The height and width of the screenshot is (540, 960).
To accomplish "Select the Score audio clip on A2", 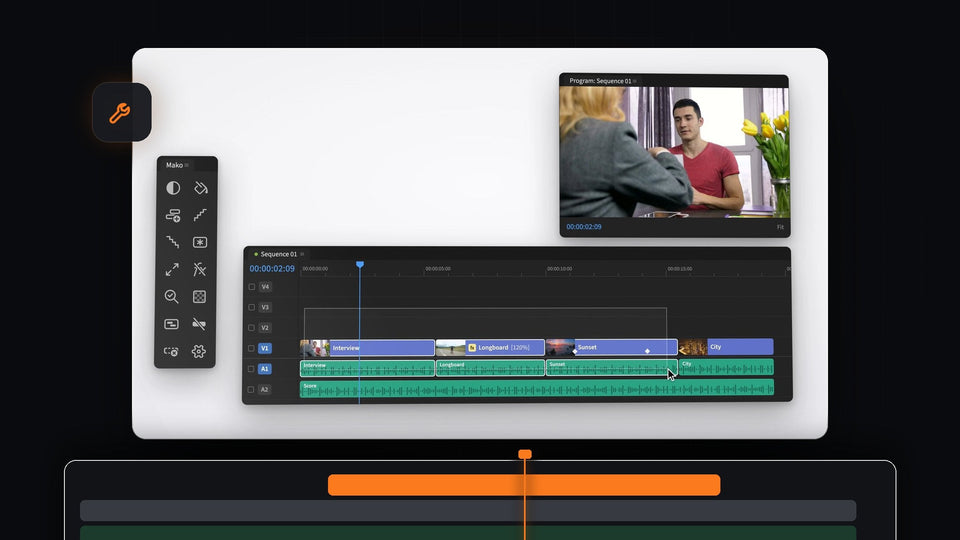I will [x=537, y=388].
